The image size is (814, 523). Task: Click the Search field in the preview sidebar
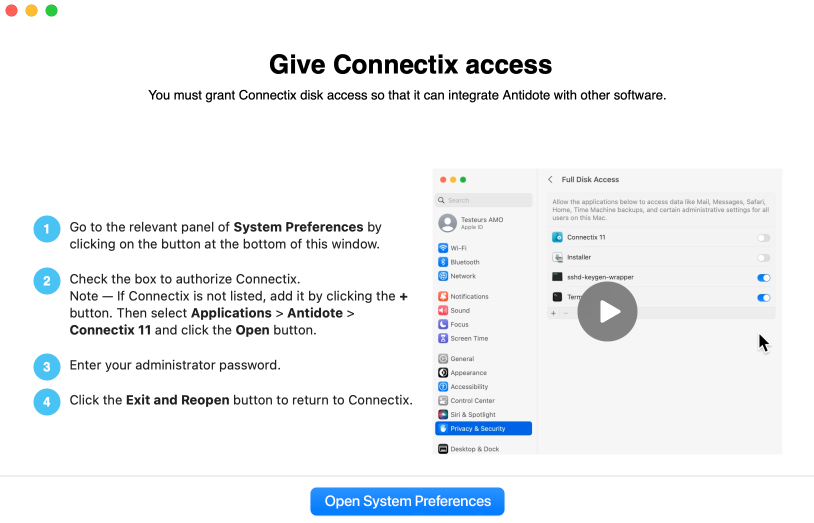[x=483, y=200]
